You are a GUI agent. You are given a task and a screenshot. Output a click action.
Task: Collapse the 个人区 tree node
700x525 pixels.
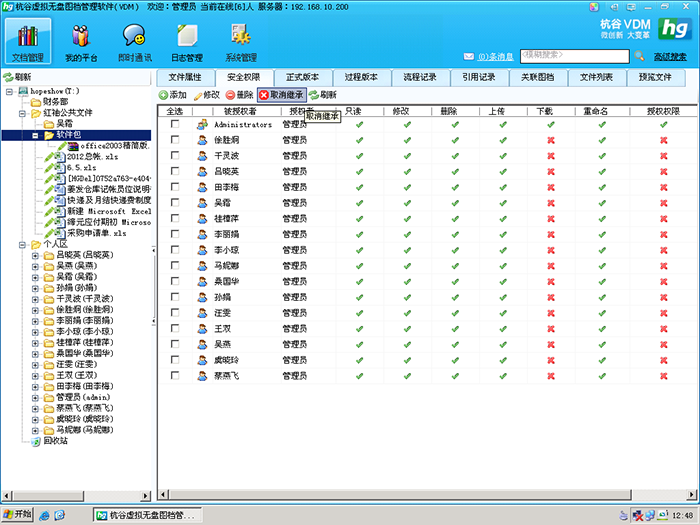click(x=22, y=245)
